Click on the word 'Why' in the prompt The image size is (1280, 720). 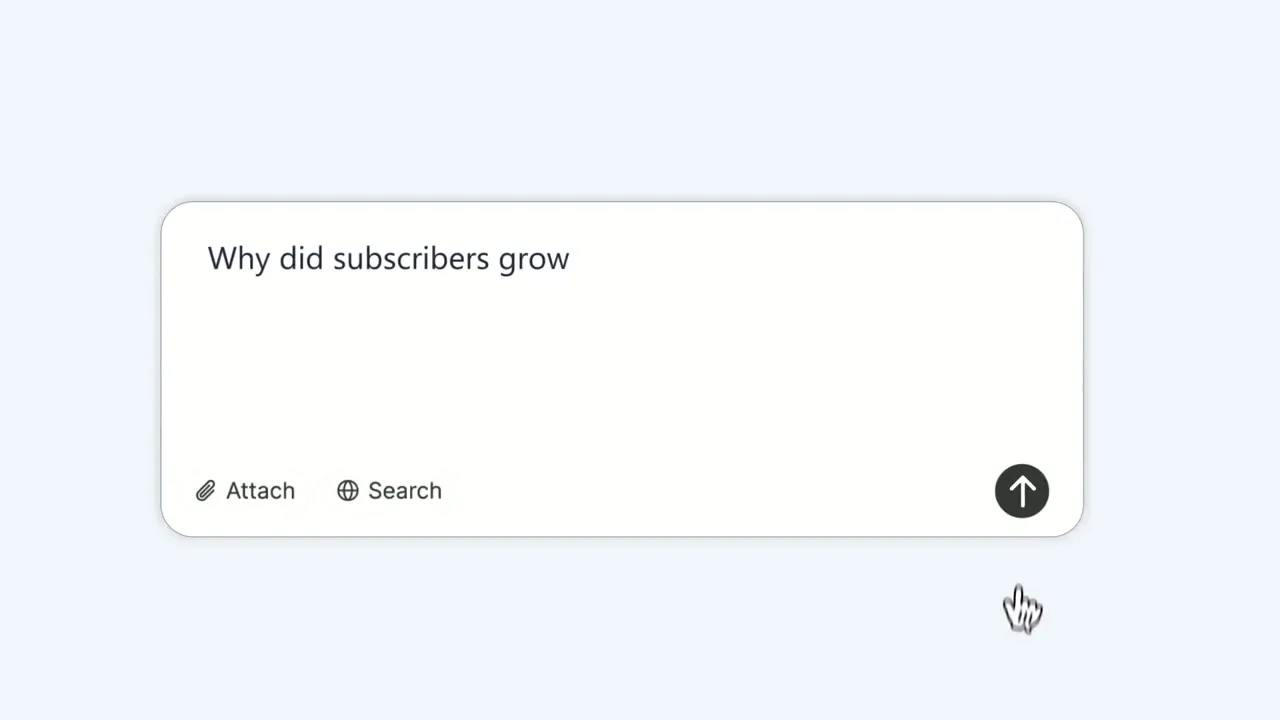coord(239,259)
